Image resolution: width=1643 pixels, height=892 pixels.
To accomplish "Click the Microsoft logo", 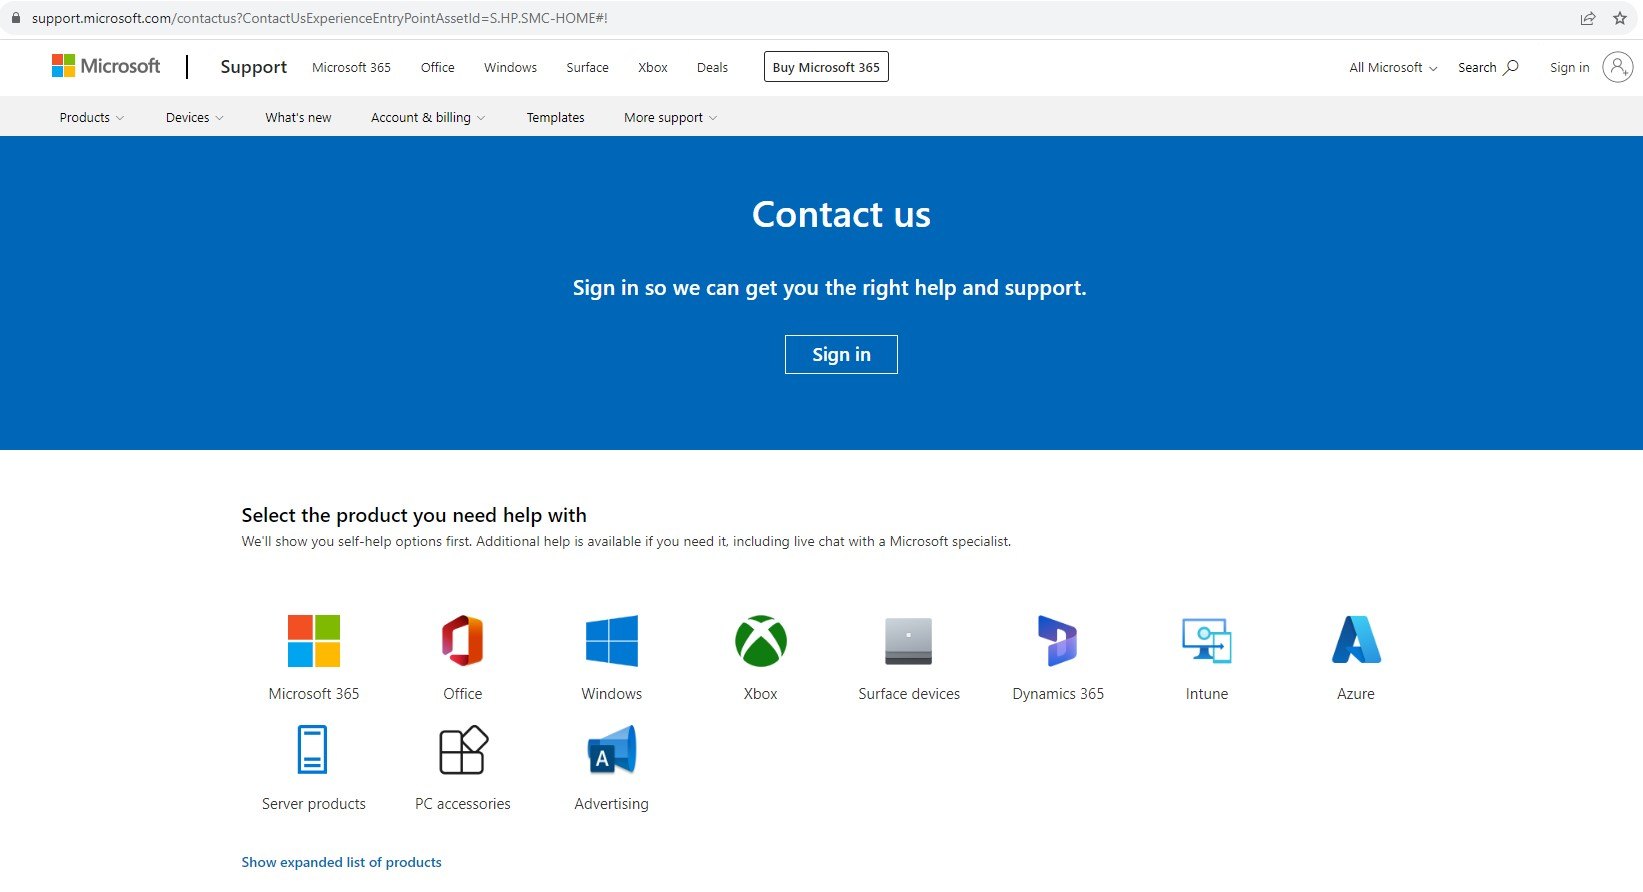I will [106, 66].
